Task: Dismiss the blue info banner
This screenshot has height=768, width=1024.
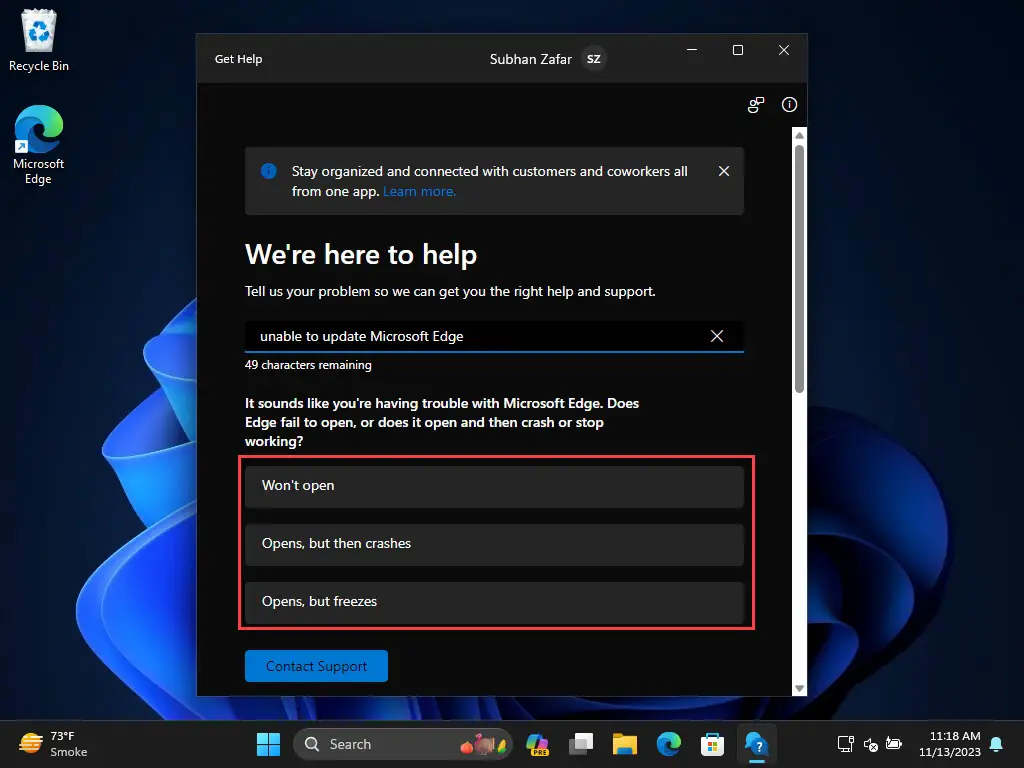Action: point(724,171)
